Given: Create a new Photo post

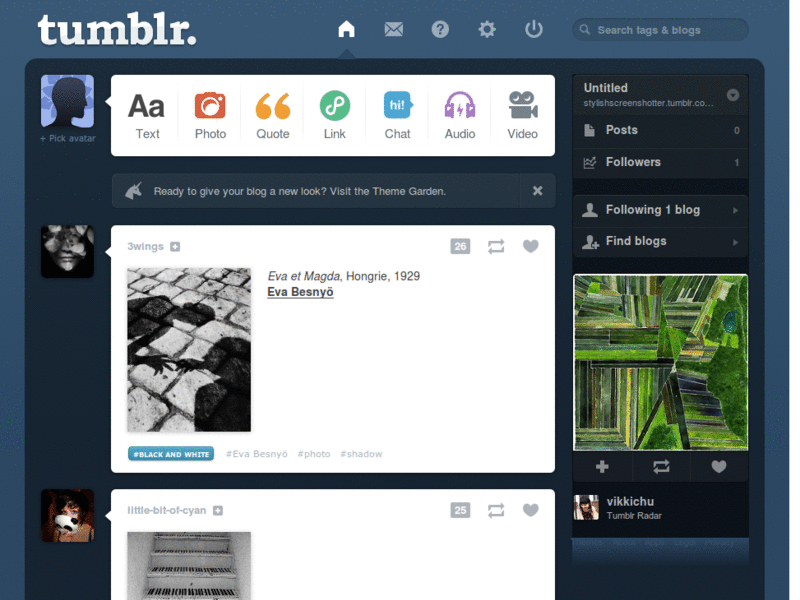Looking at the screenshot, I should tap(210, 116).
